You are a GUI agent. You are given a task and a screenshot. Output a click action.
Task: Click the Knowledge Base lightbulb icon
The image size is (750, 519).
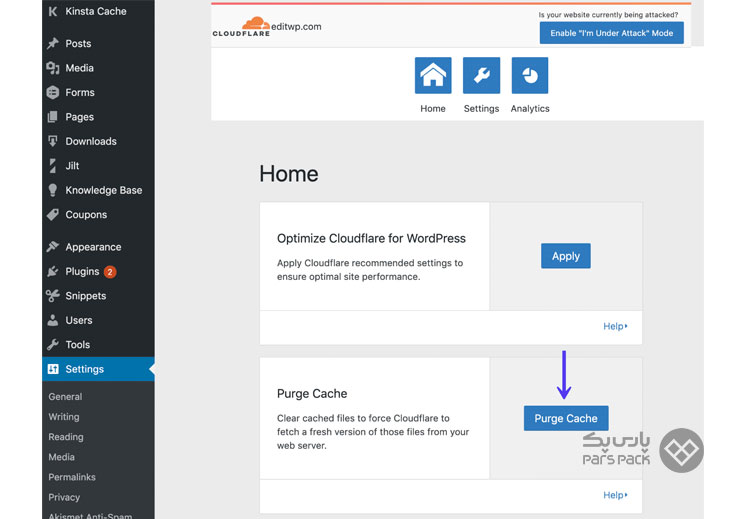53,190
